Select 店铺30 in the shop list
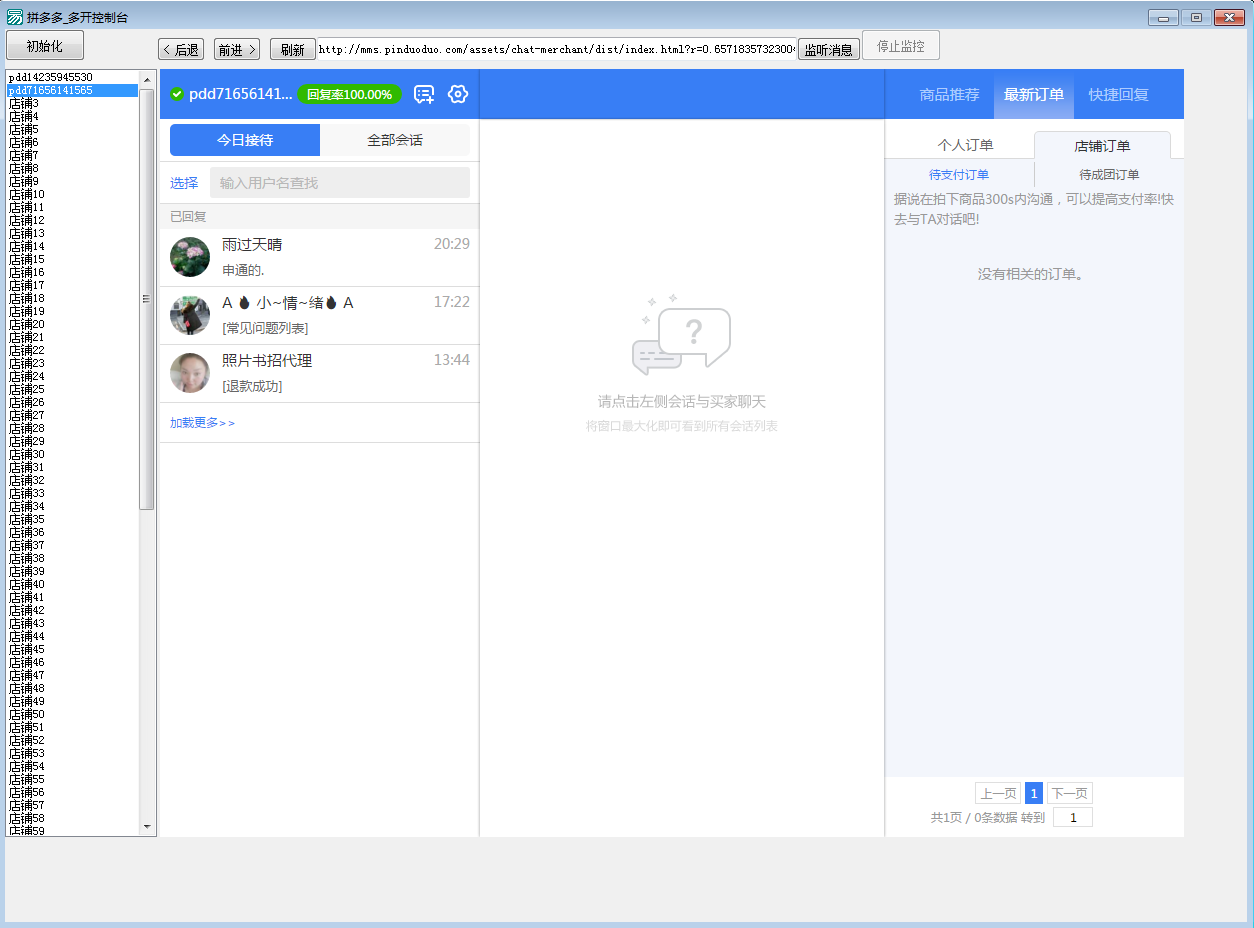Screen dimensions: 1254x928 tap(72, 454)
